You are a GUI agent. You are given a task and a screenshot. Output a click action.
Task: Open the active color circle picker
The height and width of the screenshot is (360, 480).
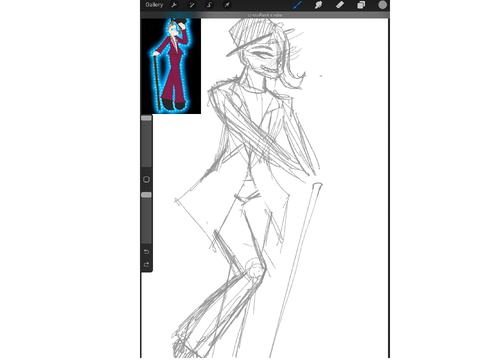383,5
